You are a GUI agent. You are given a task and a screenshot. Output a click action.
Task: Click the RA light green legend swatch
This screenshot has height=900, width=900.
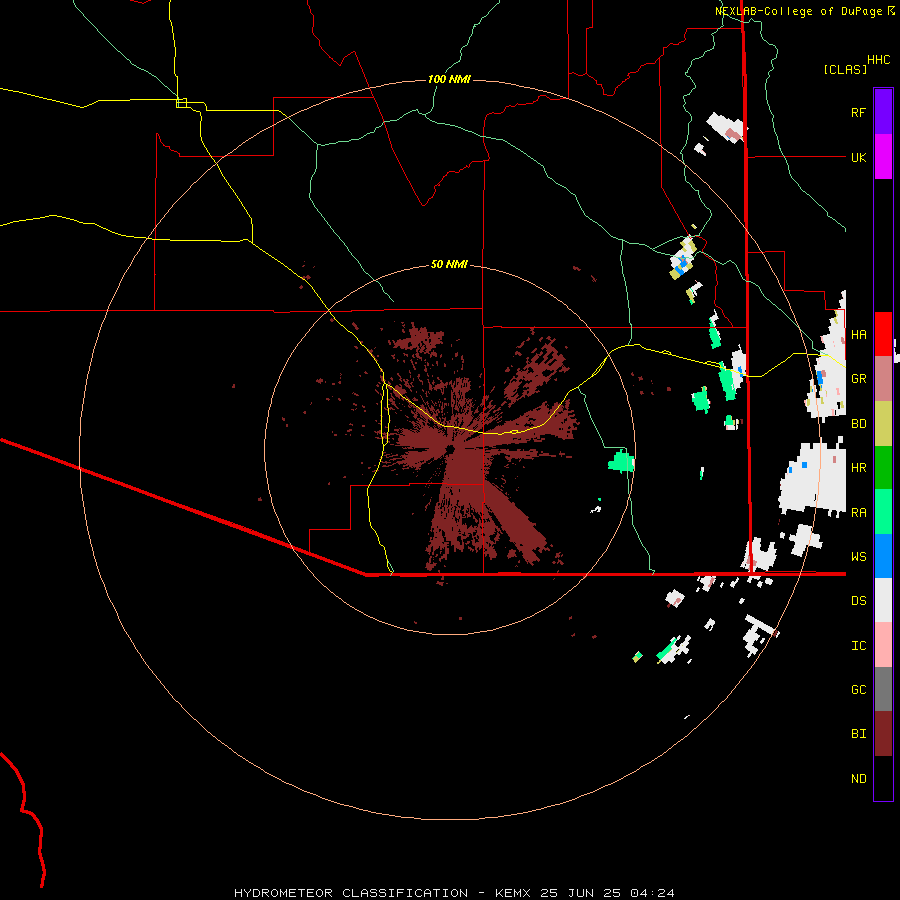coord(883,512)
